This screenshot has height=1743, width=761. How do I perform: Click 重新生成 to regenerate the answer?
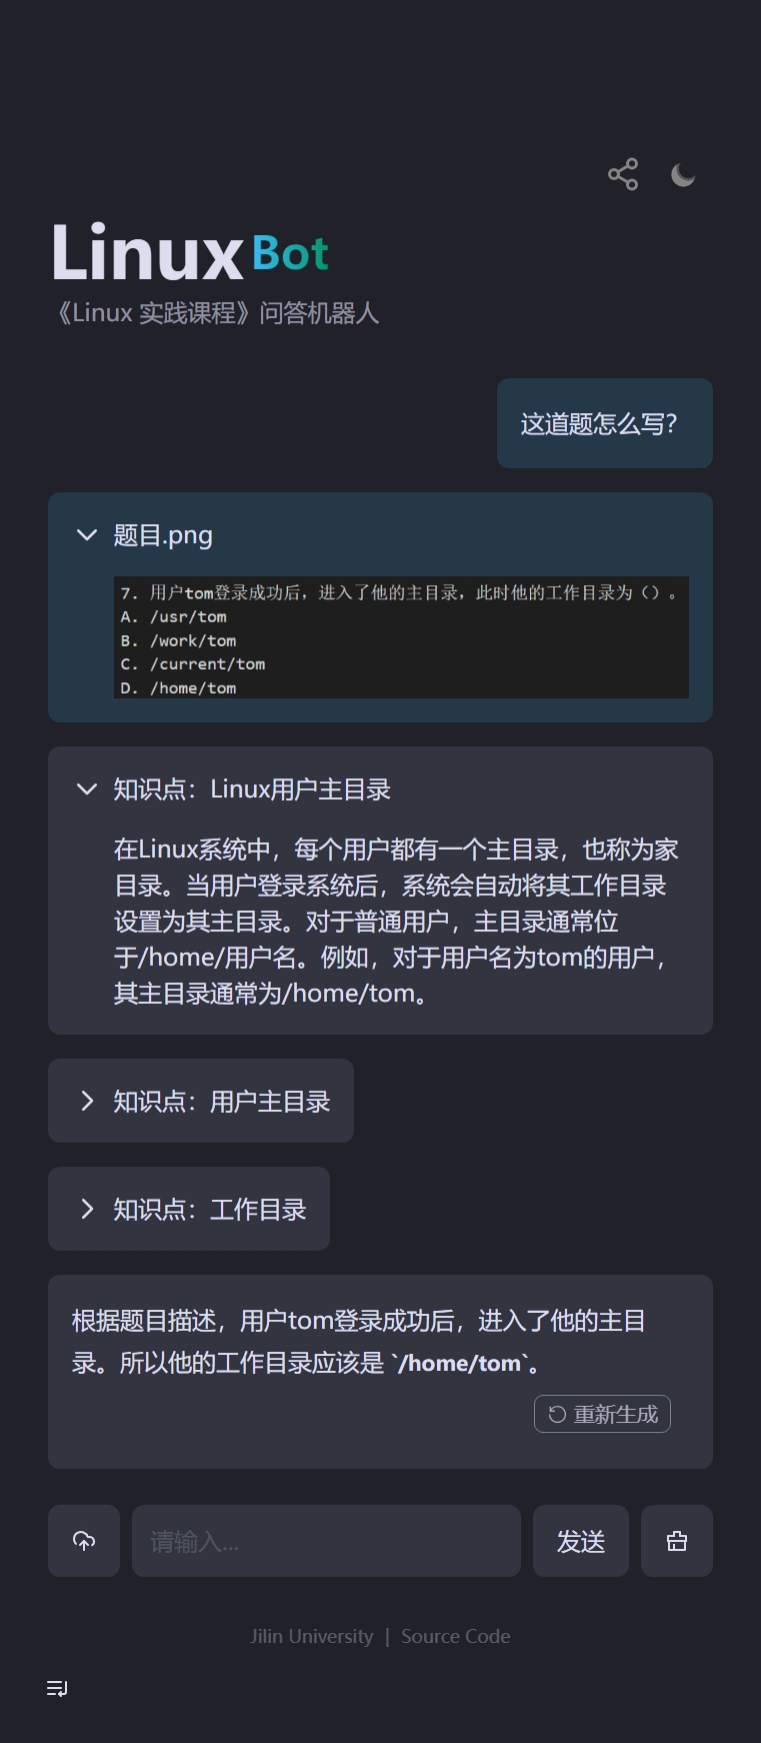[602, 1414]
